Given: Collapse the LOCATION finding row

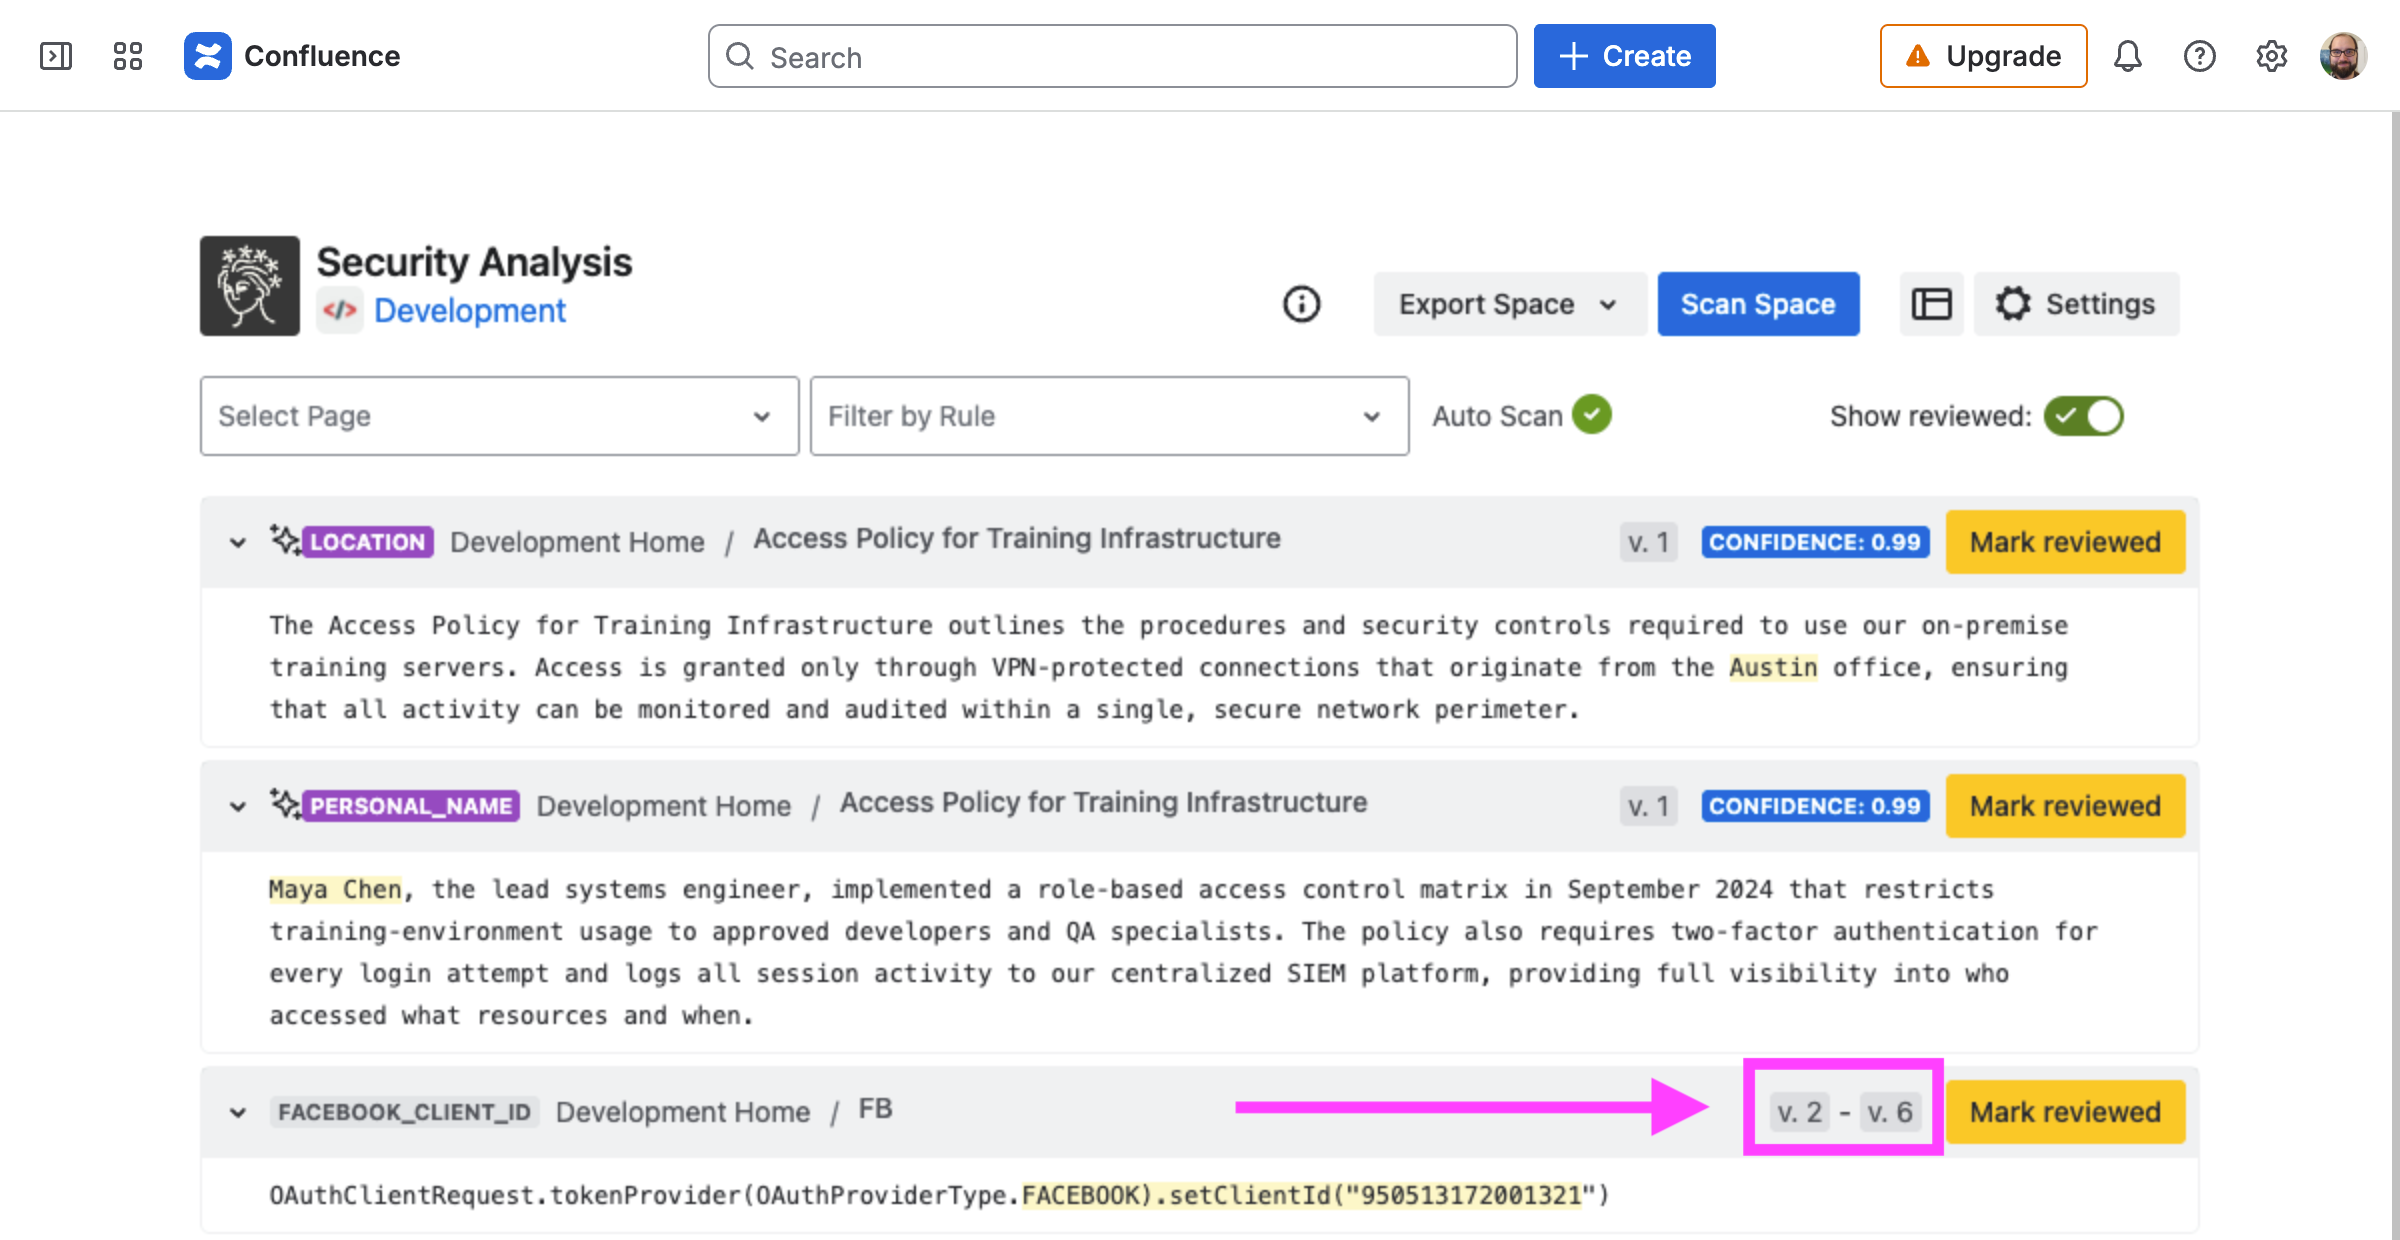Looking at the screenshot, I should pyautogui.click(x=238, y=542).
